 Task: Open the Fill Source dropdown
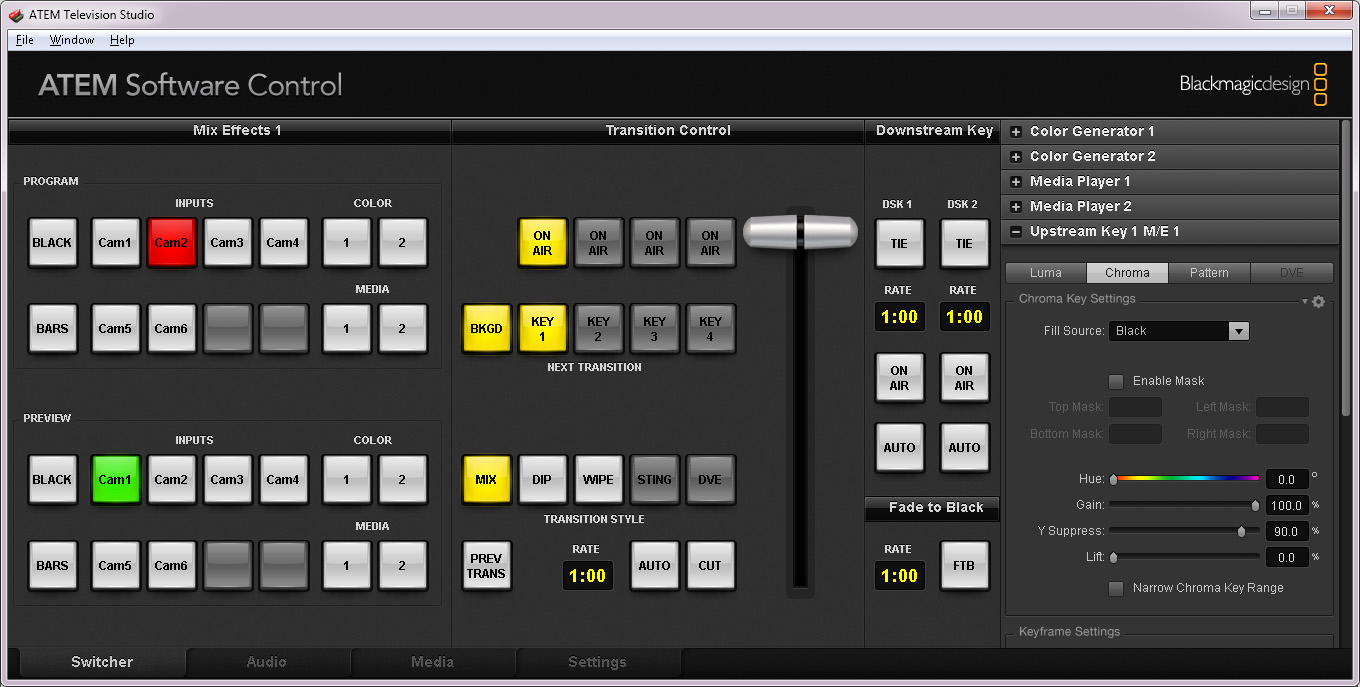[1179, 331]
